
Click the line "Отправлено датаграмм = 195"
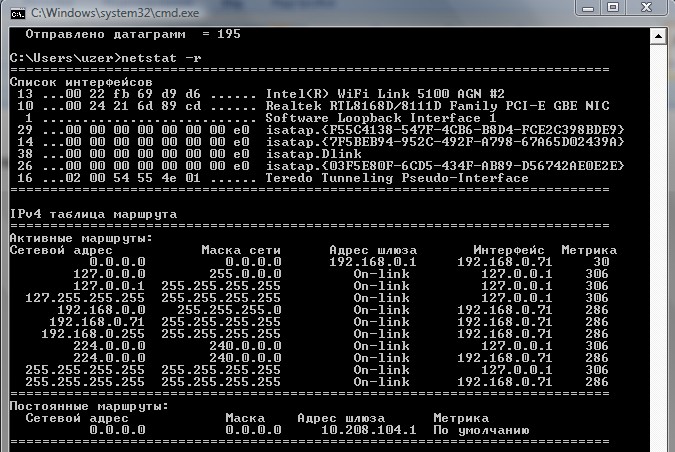coord(133,34)
